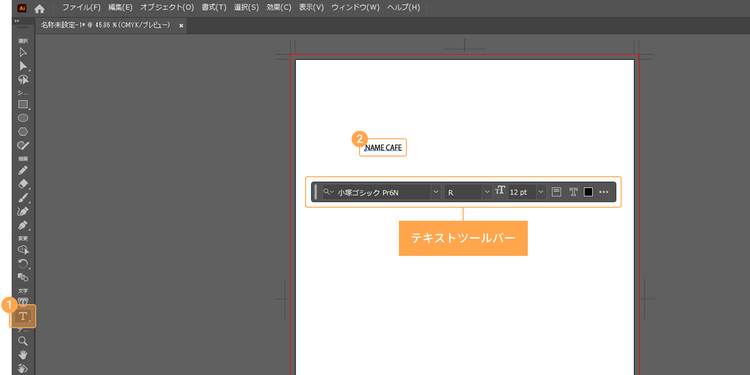The width and height of the screenshot is (750, 375).
Task: Expand the tools panel double-arrow
Action: click(x=17, y=21)
